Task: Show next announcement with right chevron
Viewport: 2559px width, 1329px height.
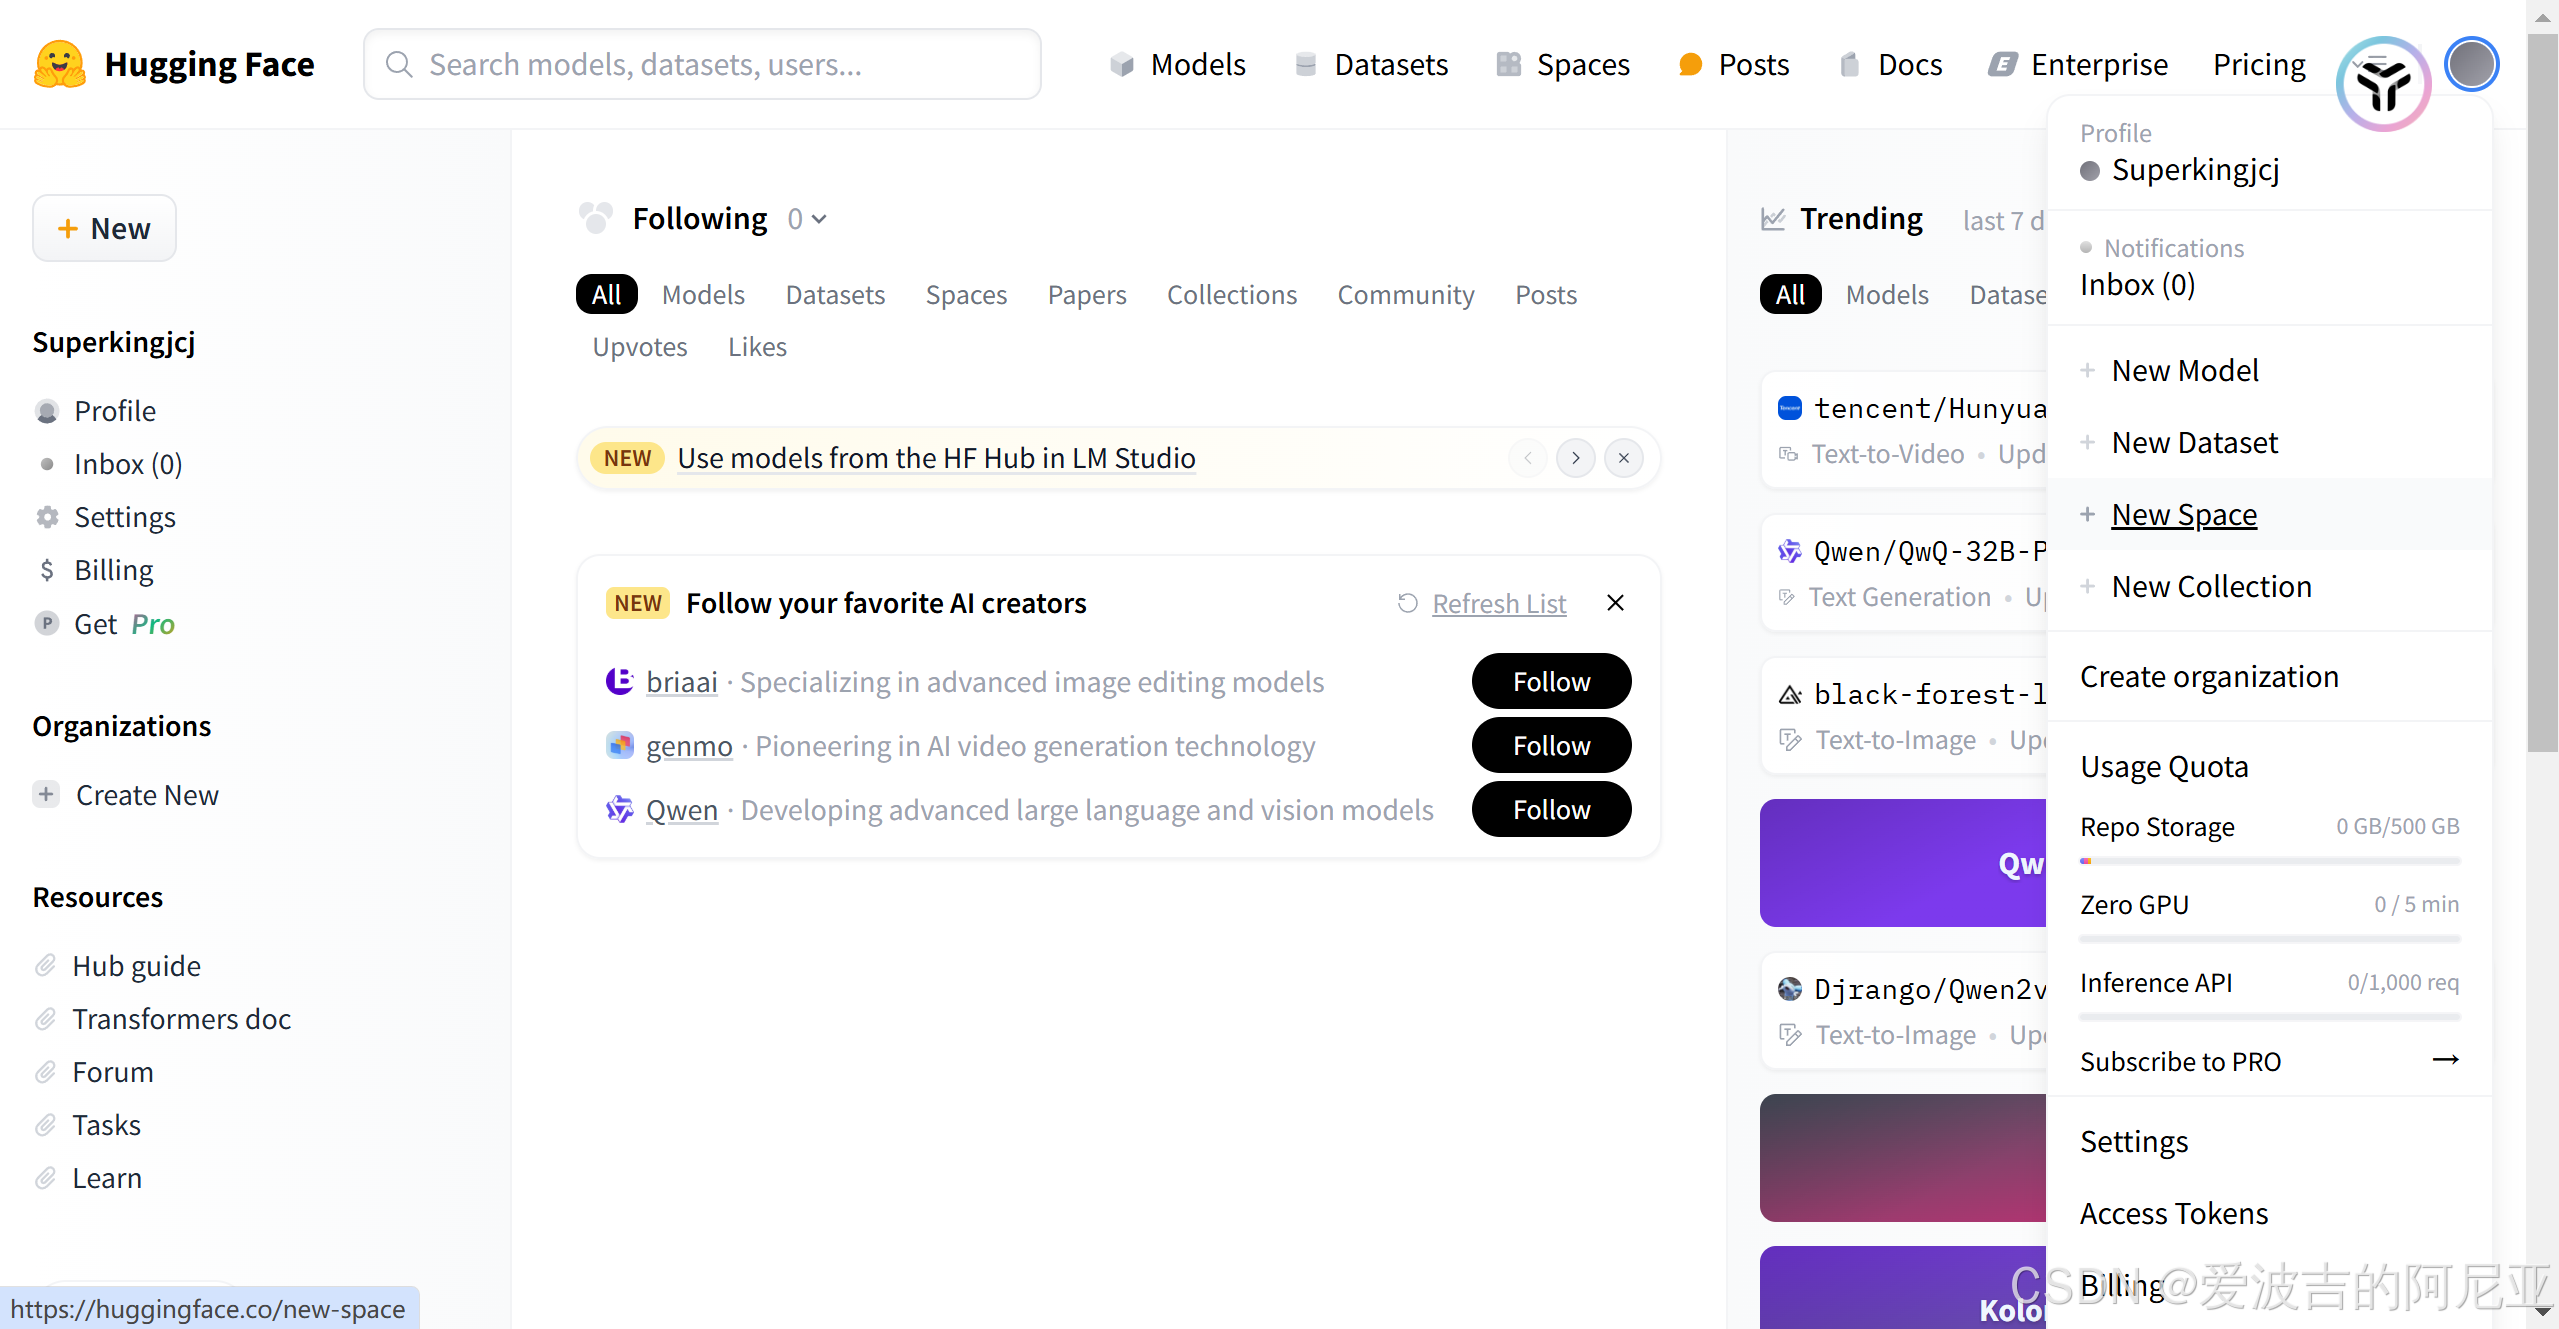Action: [1575, 458]
